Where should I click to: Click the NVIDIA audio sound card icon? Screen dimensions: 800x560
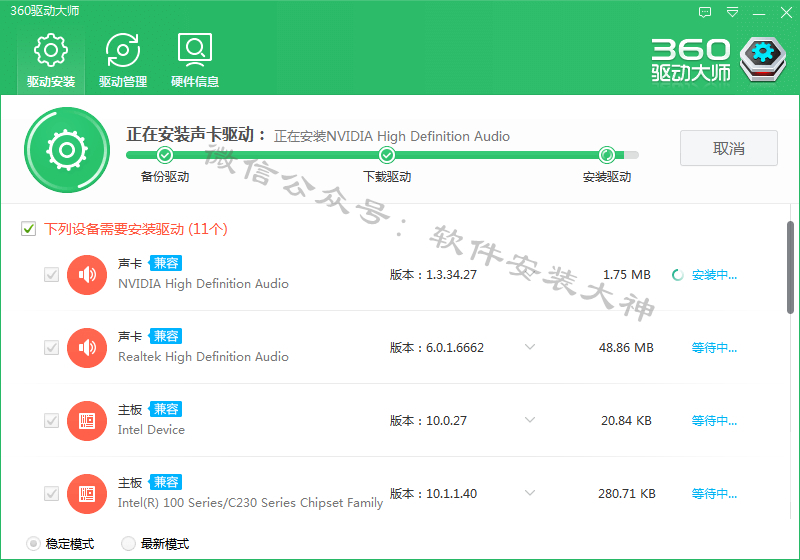pyautogui.click(x=87, y=275)
